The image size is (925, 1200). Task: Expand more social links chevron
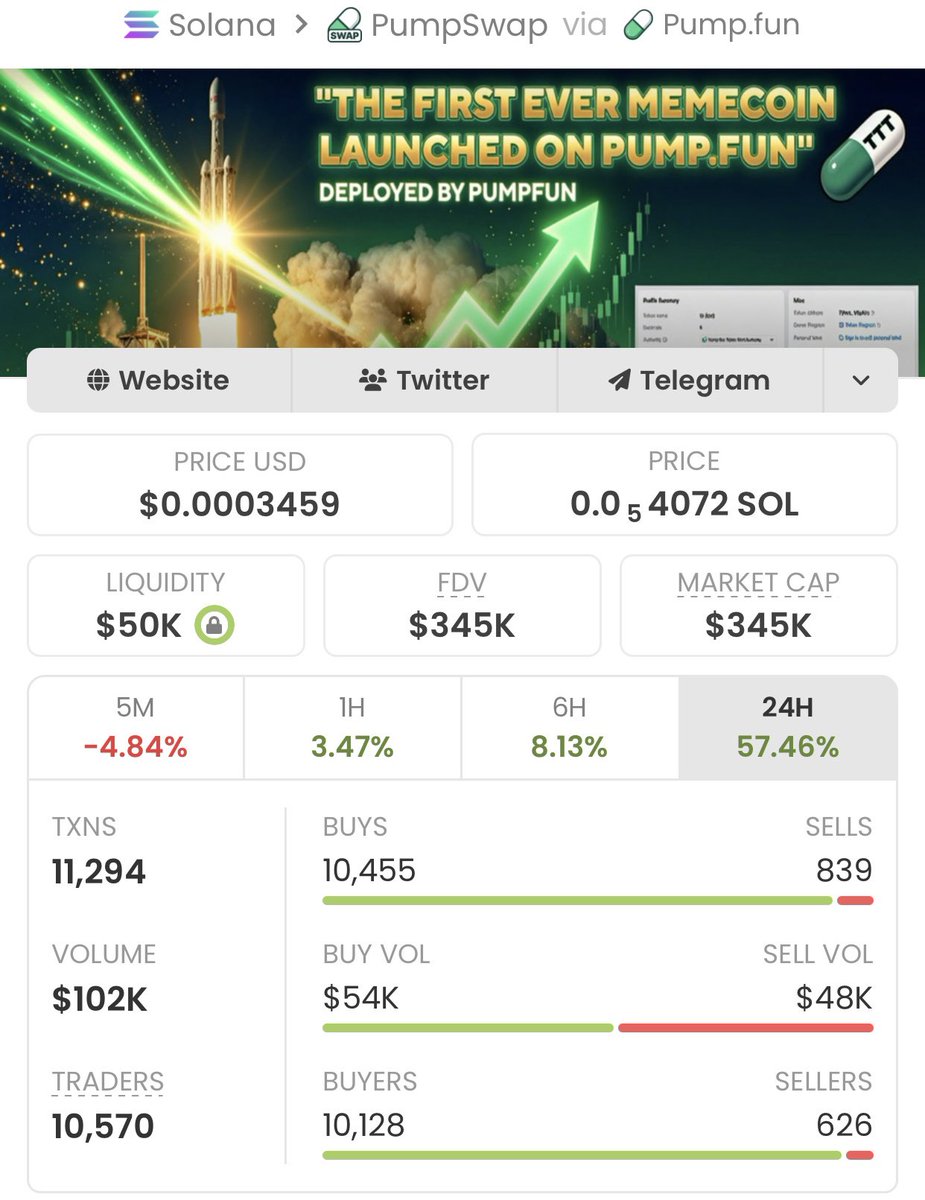click(x=861, y=380)
